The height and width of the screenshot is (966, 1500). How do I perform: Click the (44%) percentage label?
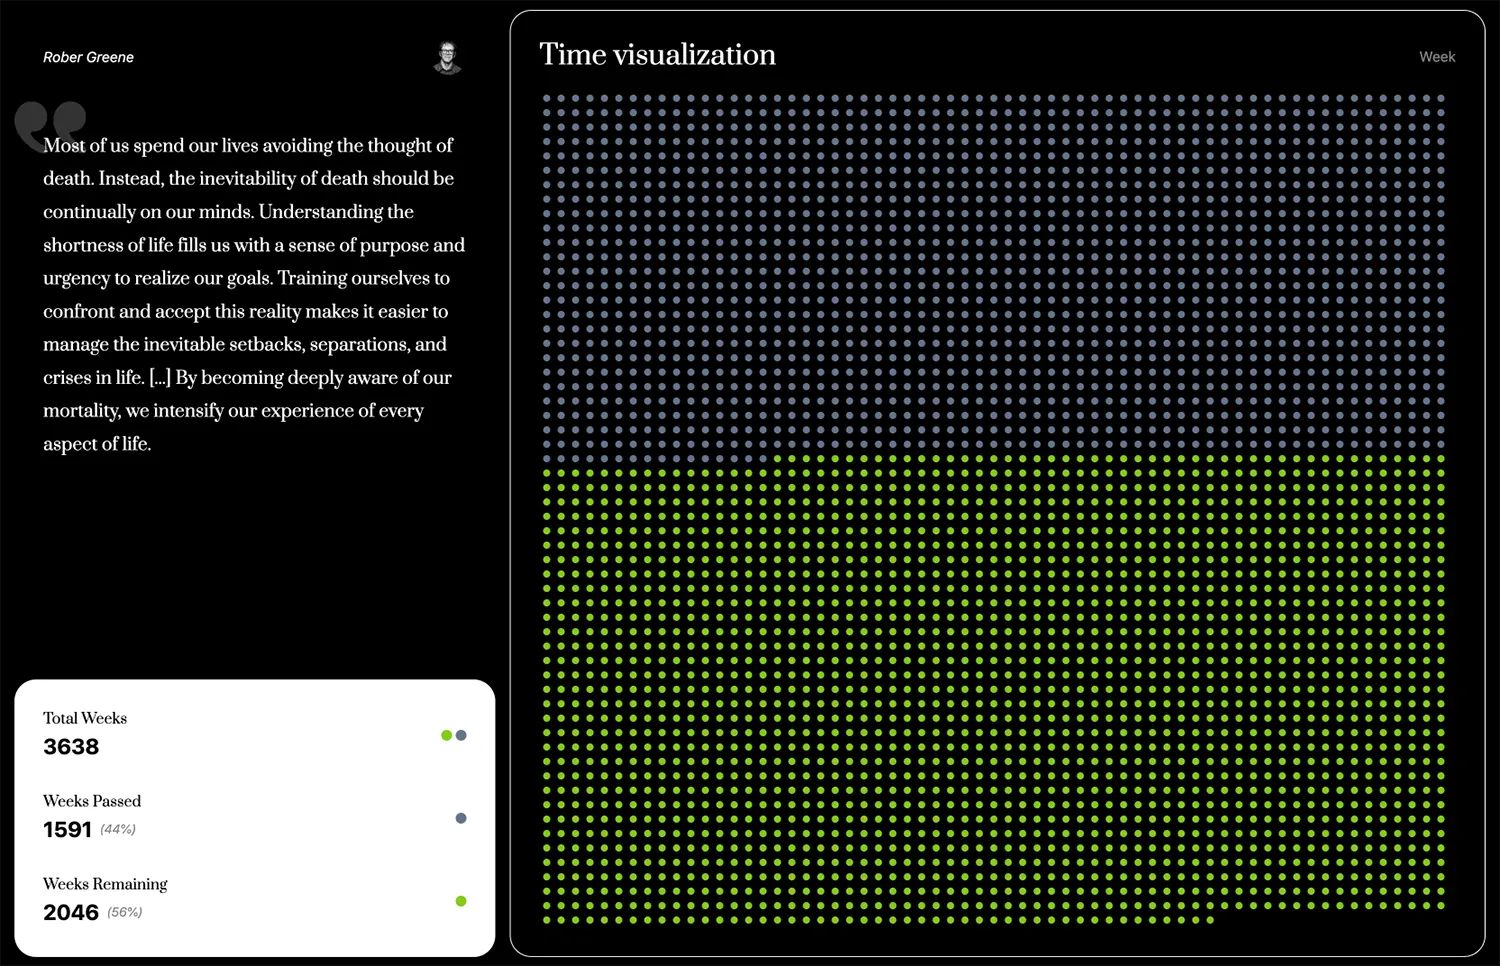[118, 830]
